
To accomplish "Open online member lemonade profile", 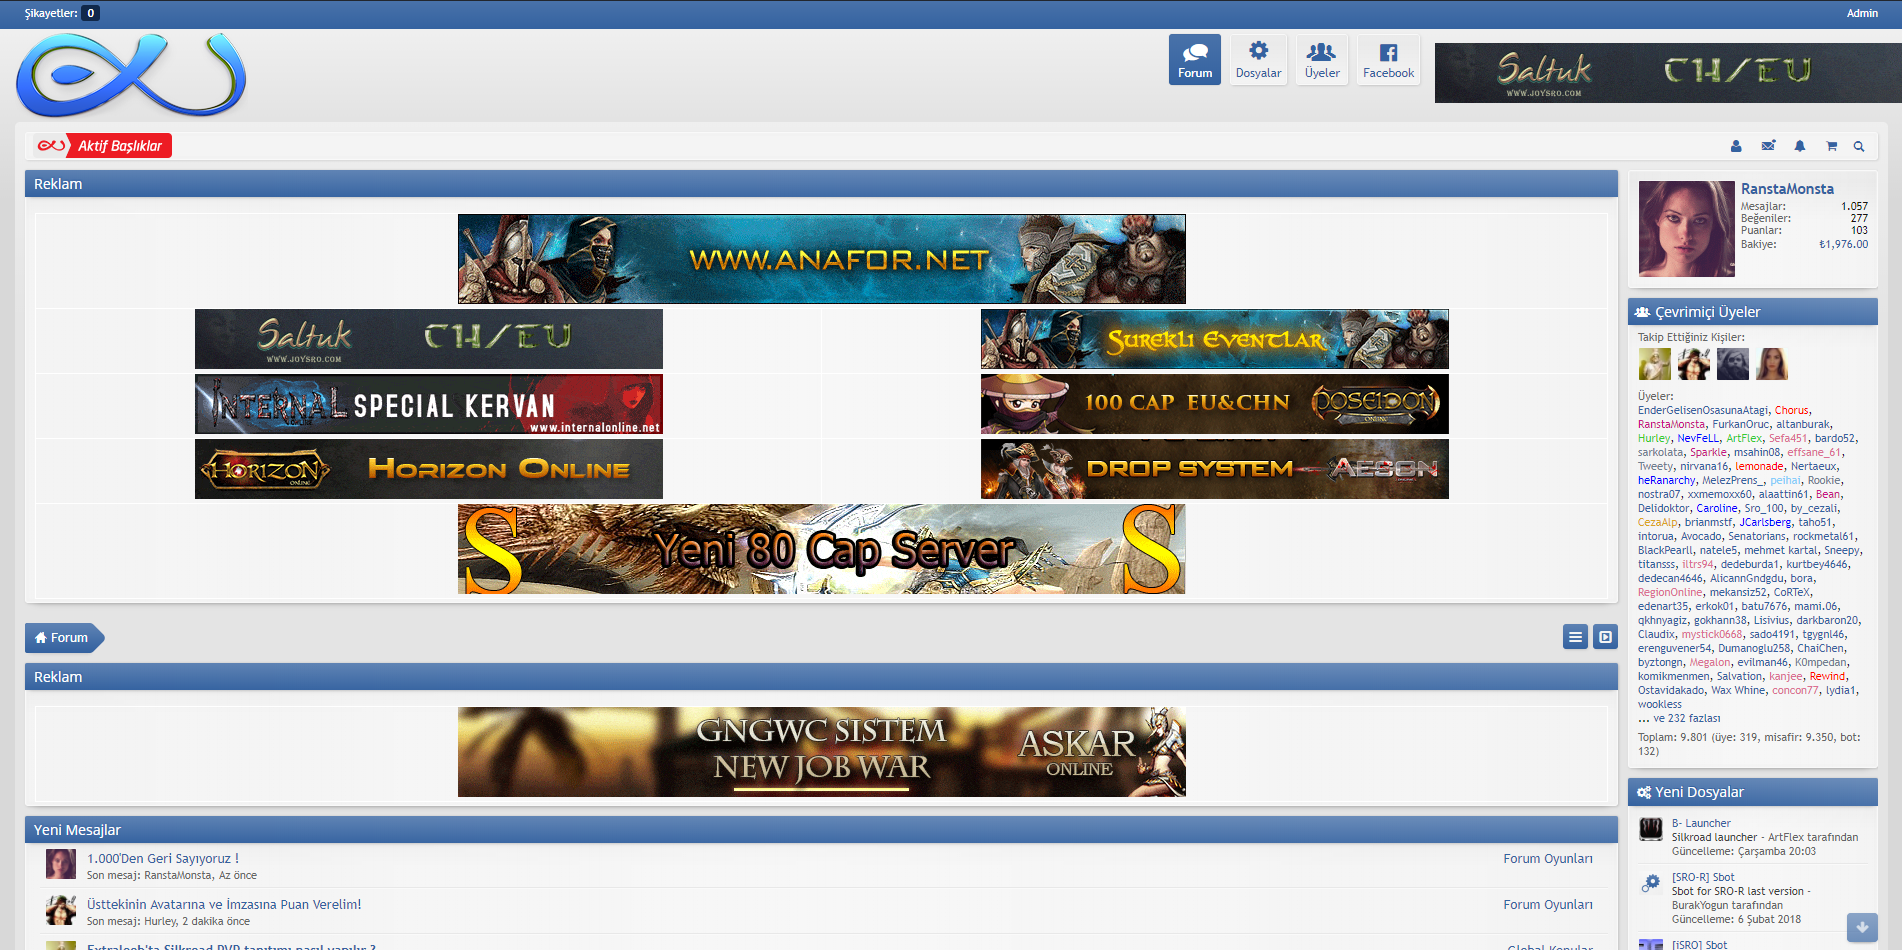I will click(1759, 466).
